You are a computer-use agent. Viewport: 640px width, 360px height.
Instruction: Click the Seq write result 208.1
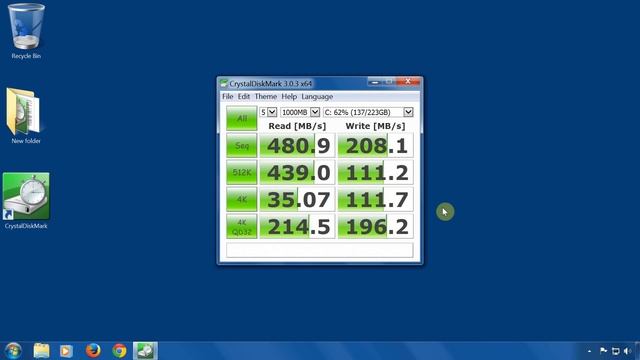pyautogui.click(x=376, y=145)
